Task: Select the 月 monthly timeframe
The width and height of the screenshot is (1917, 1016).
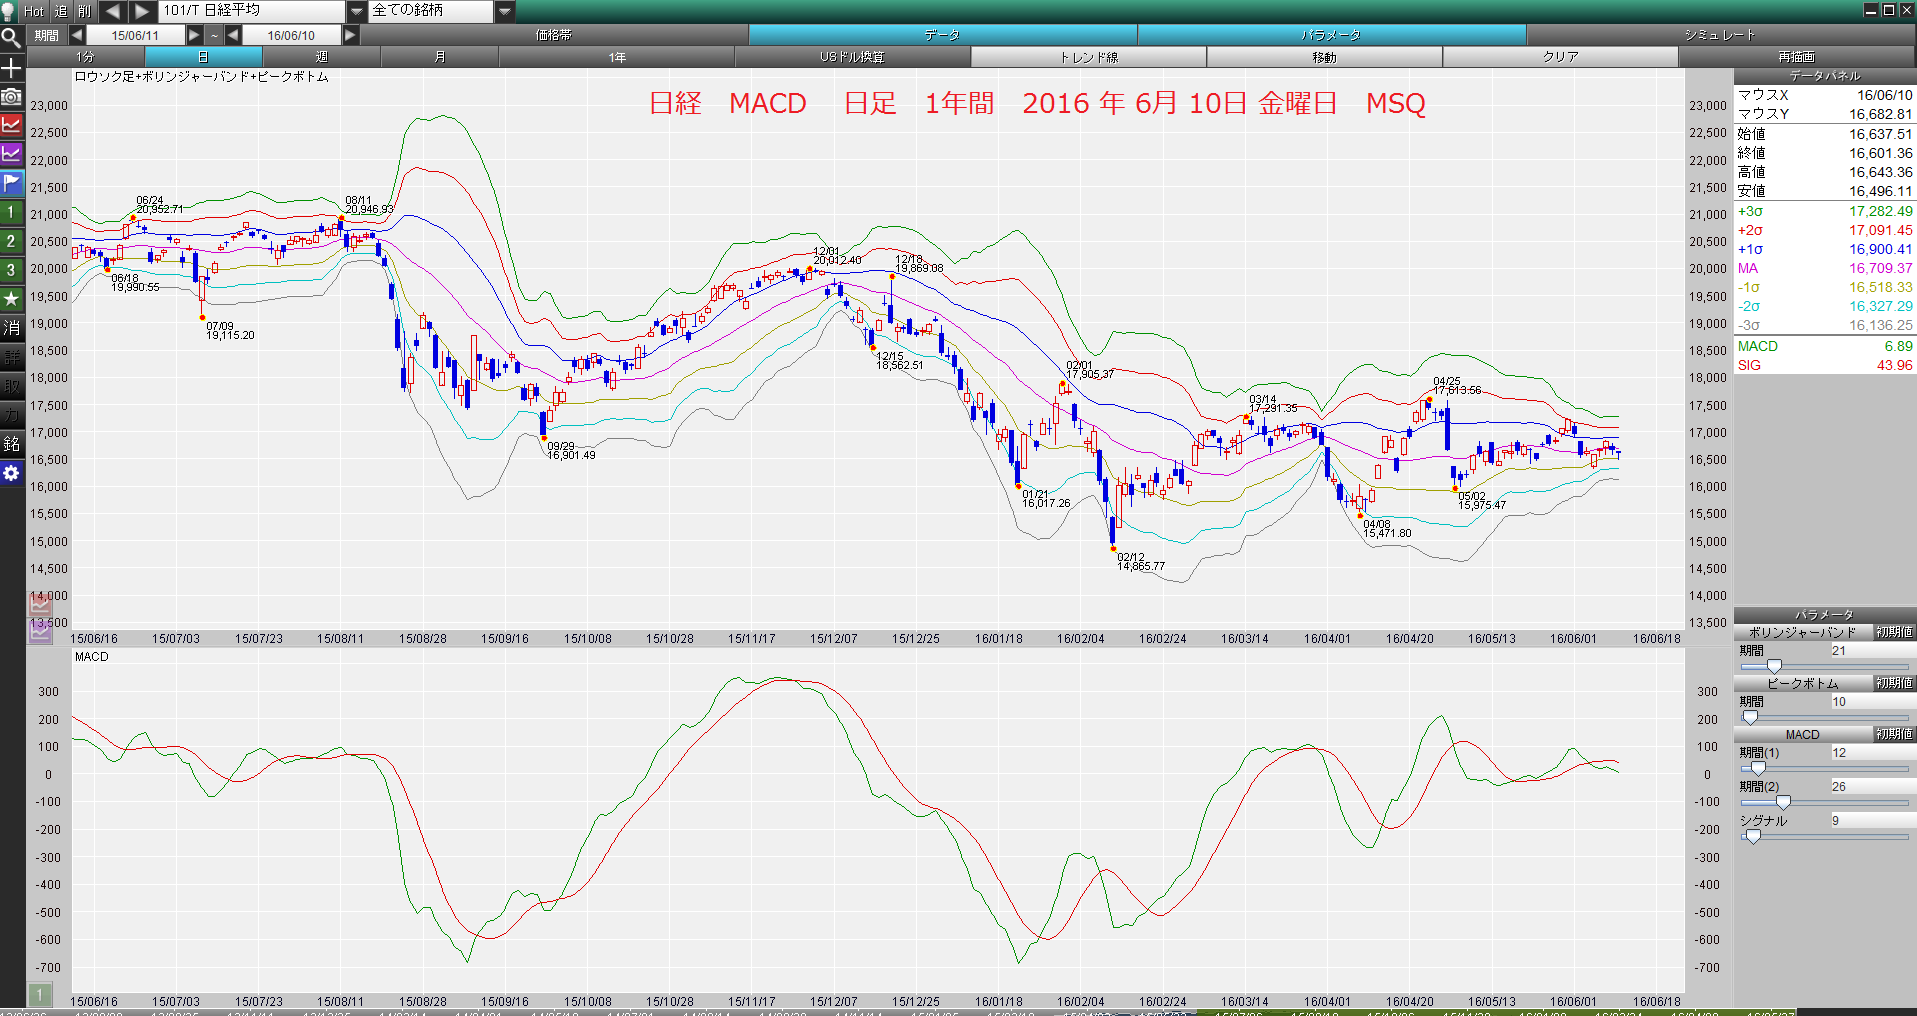Action: pos(440,57)
